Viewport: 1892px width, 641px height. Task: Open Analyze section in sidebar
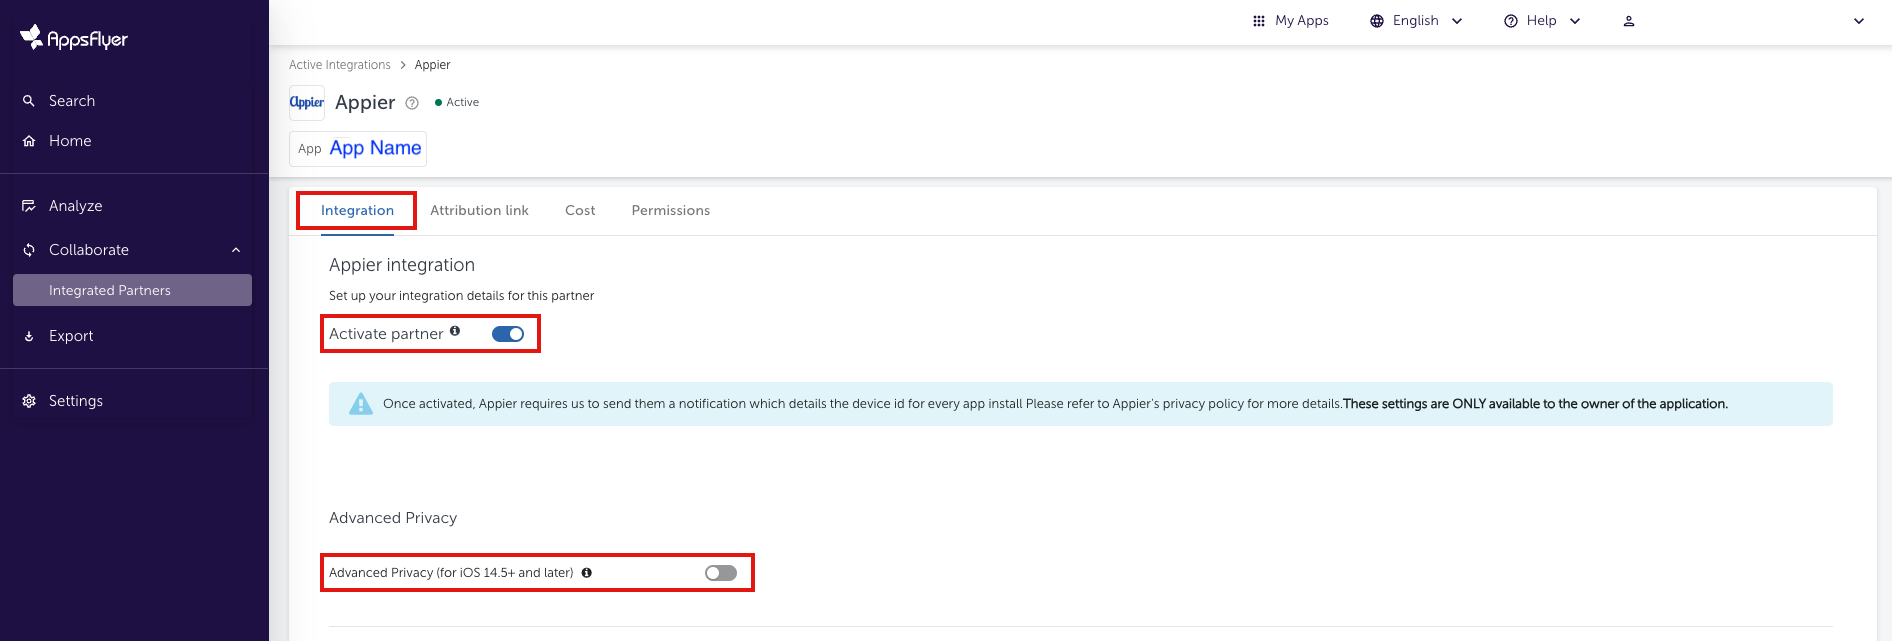pos(76,206)
